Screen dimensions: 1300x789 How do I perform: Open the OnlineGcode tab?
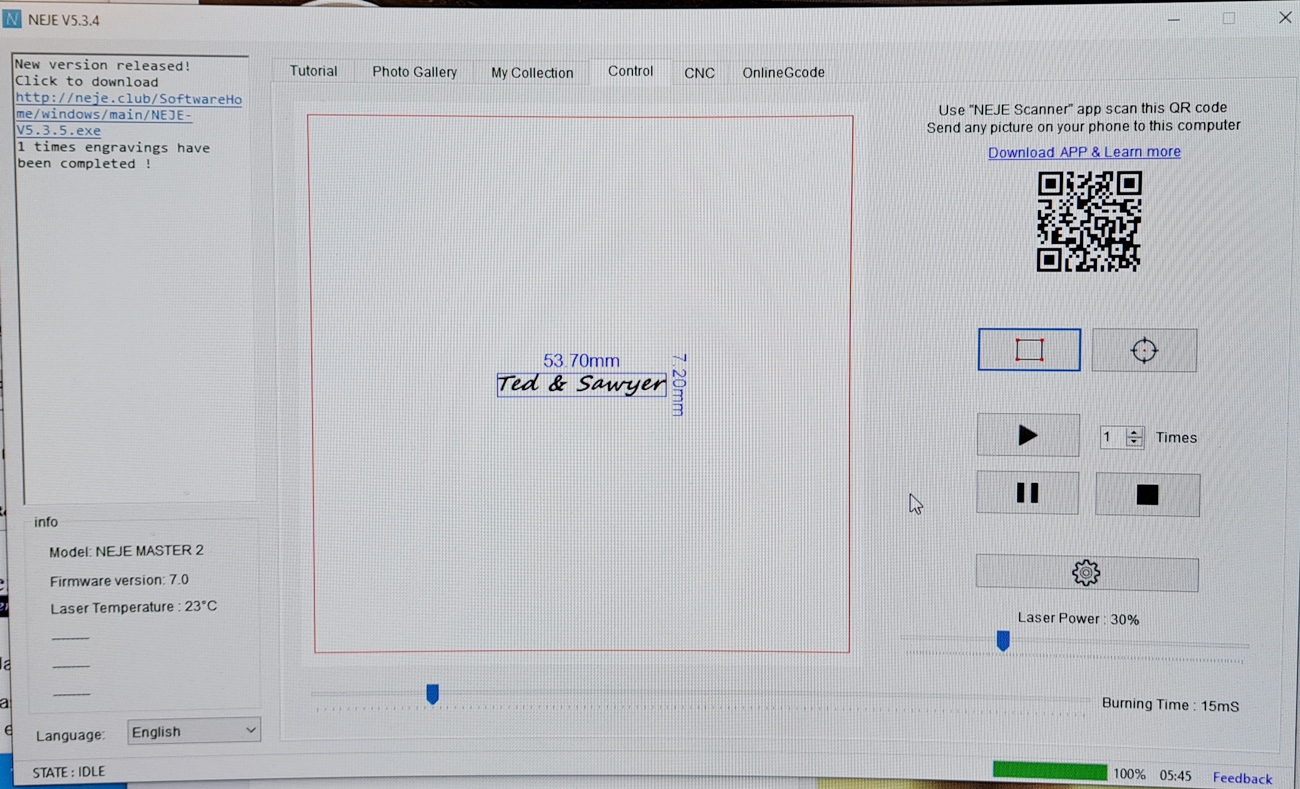pyautogui.click(x=783, y=72)
